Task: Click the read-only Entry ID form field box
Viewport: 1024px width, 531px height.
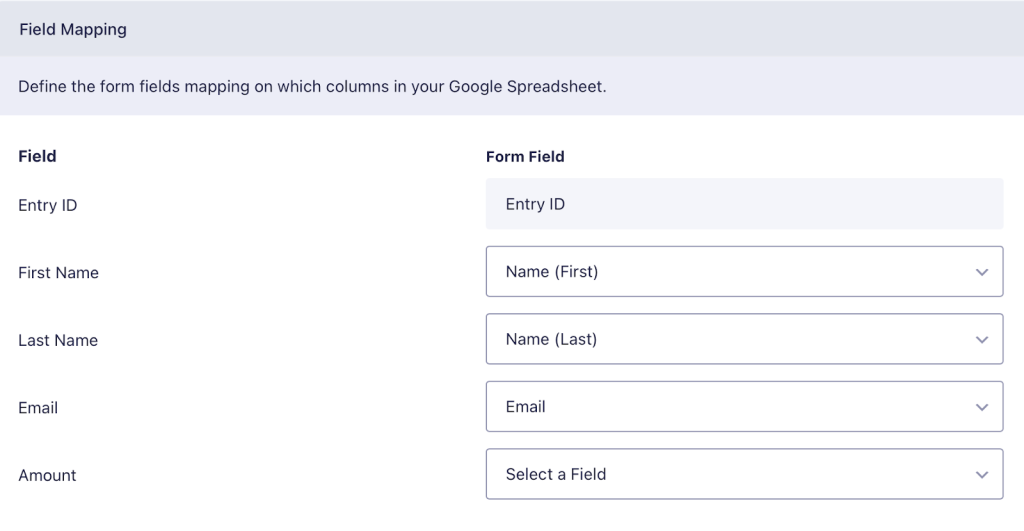Action: 744,204
